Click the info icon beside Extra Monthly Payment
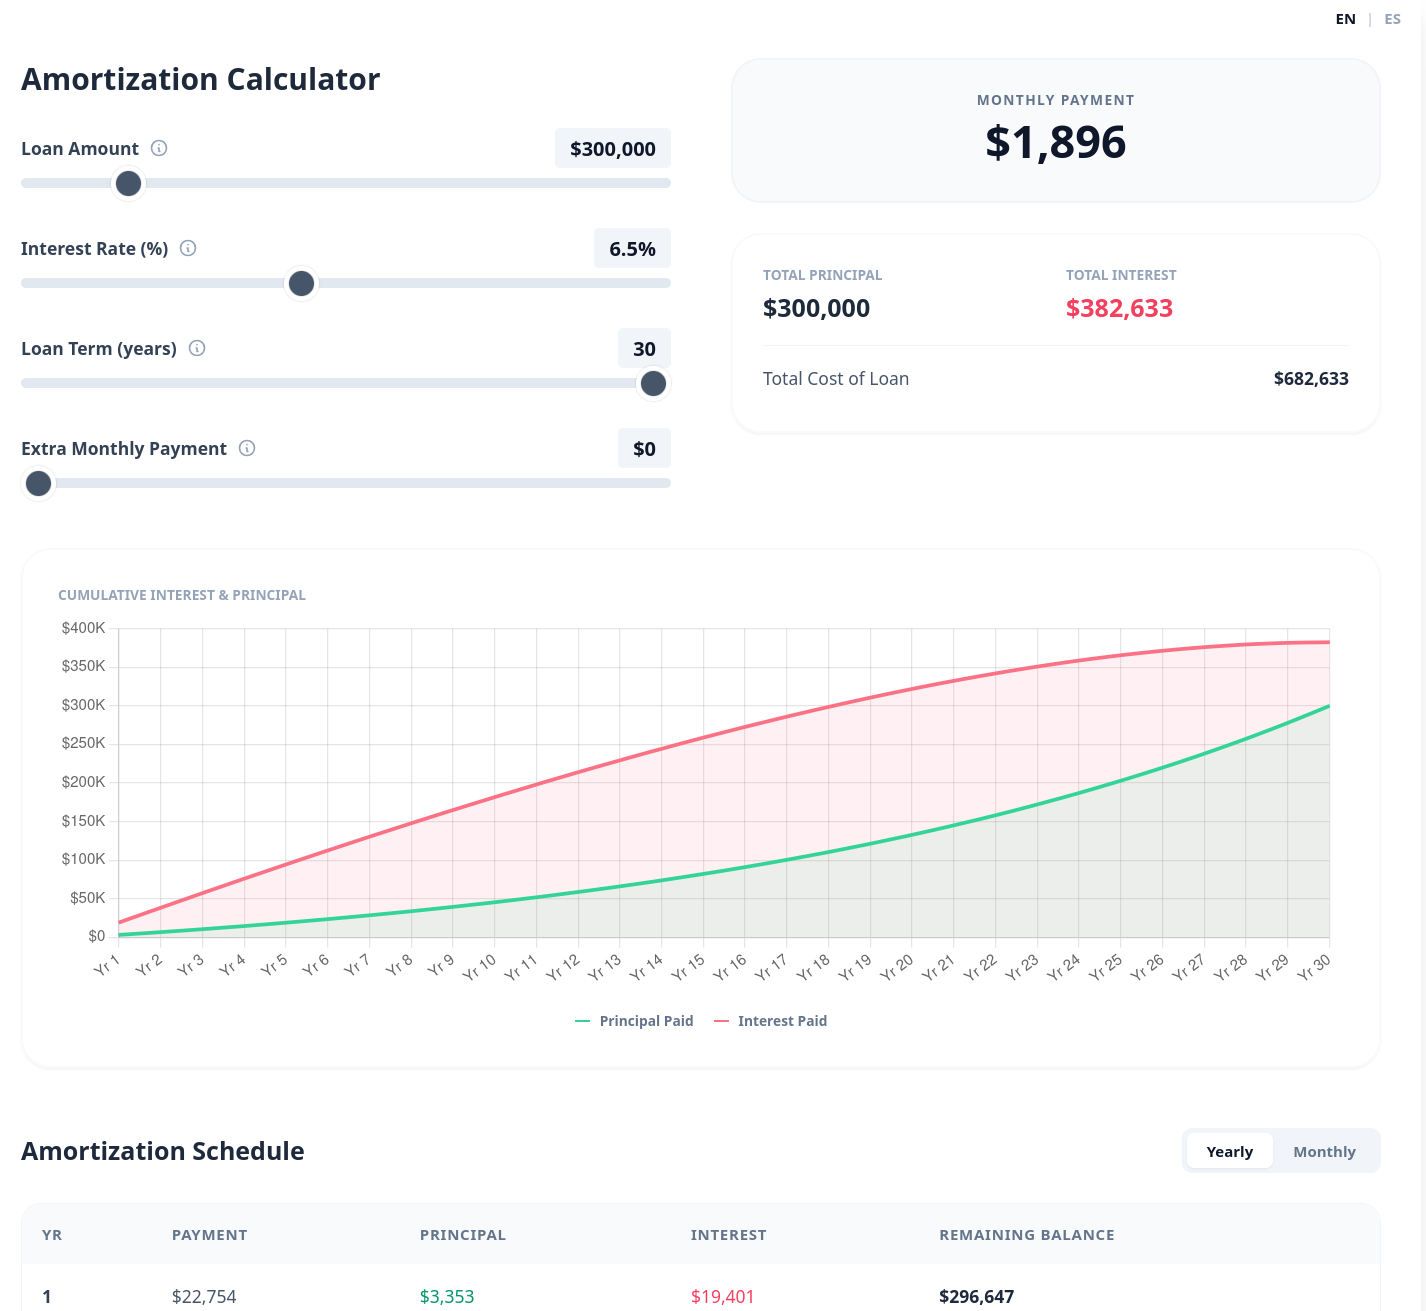Screen dimensions: 1426x1311 [246, 448]
